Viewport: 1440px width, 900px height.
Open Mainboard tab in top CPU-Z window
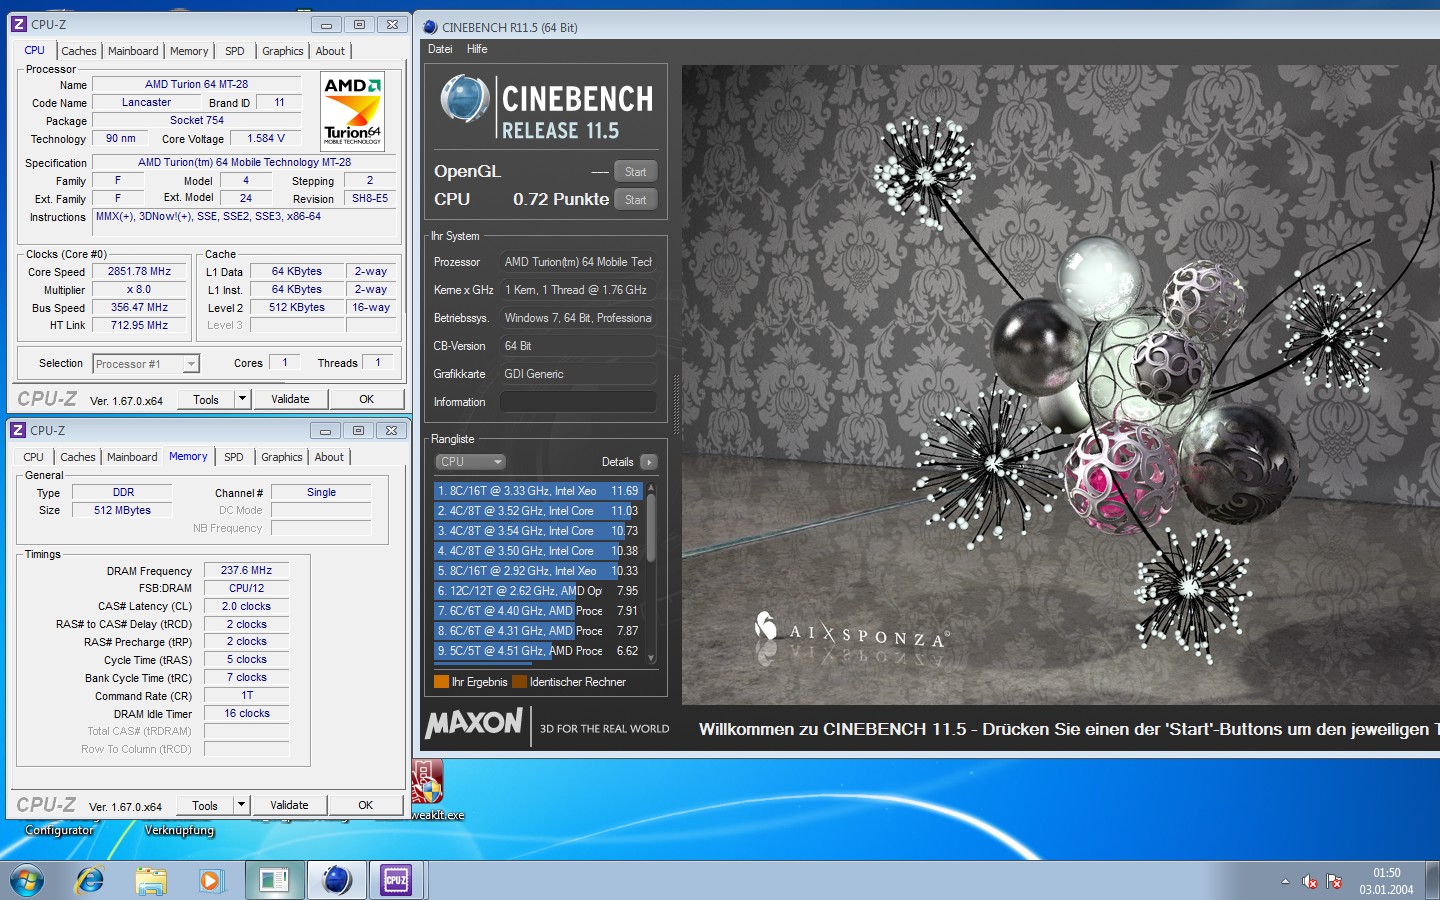[133, 51]
